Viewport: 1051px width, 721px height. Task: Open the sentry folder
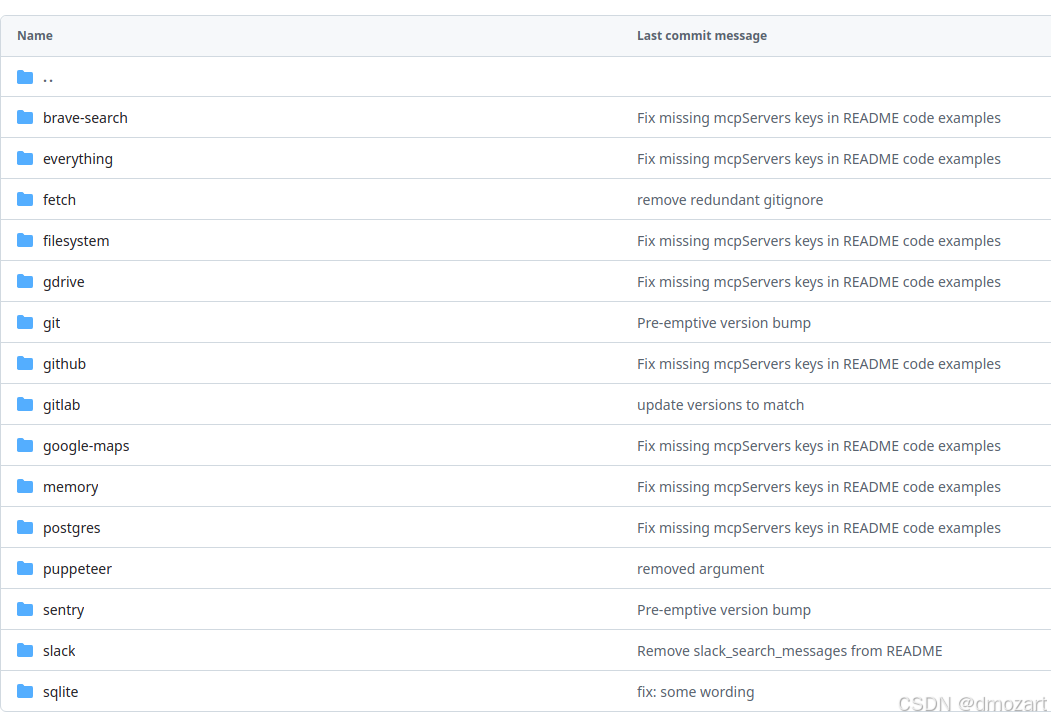point(64,610)
